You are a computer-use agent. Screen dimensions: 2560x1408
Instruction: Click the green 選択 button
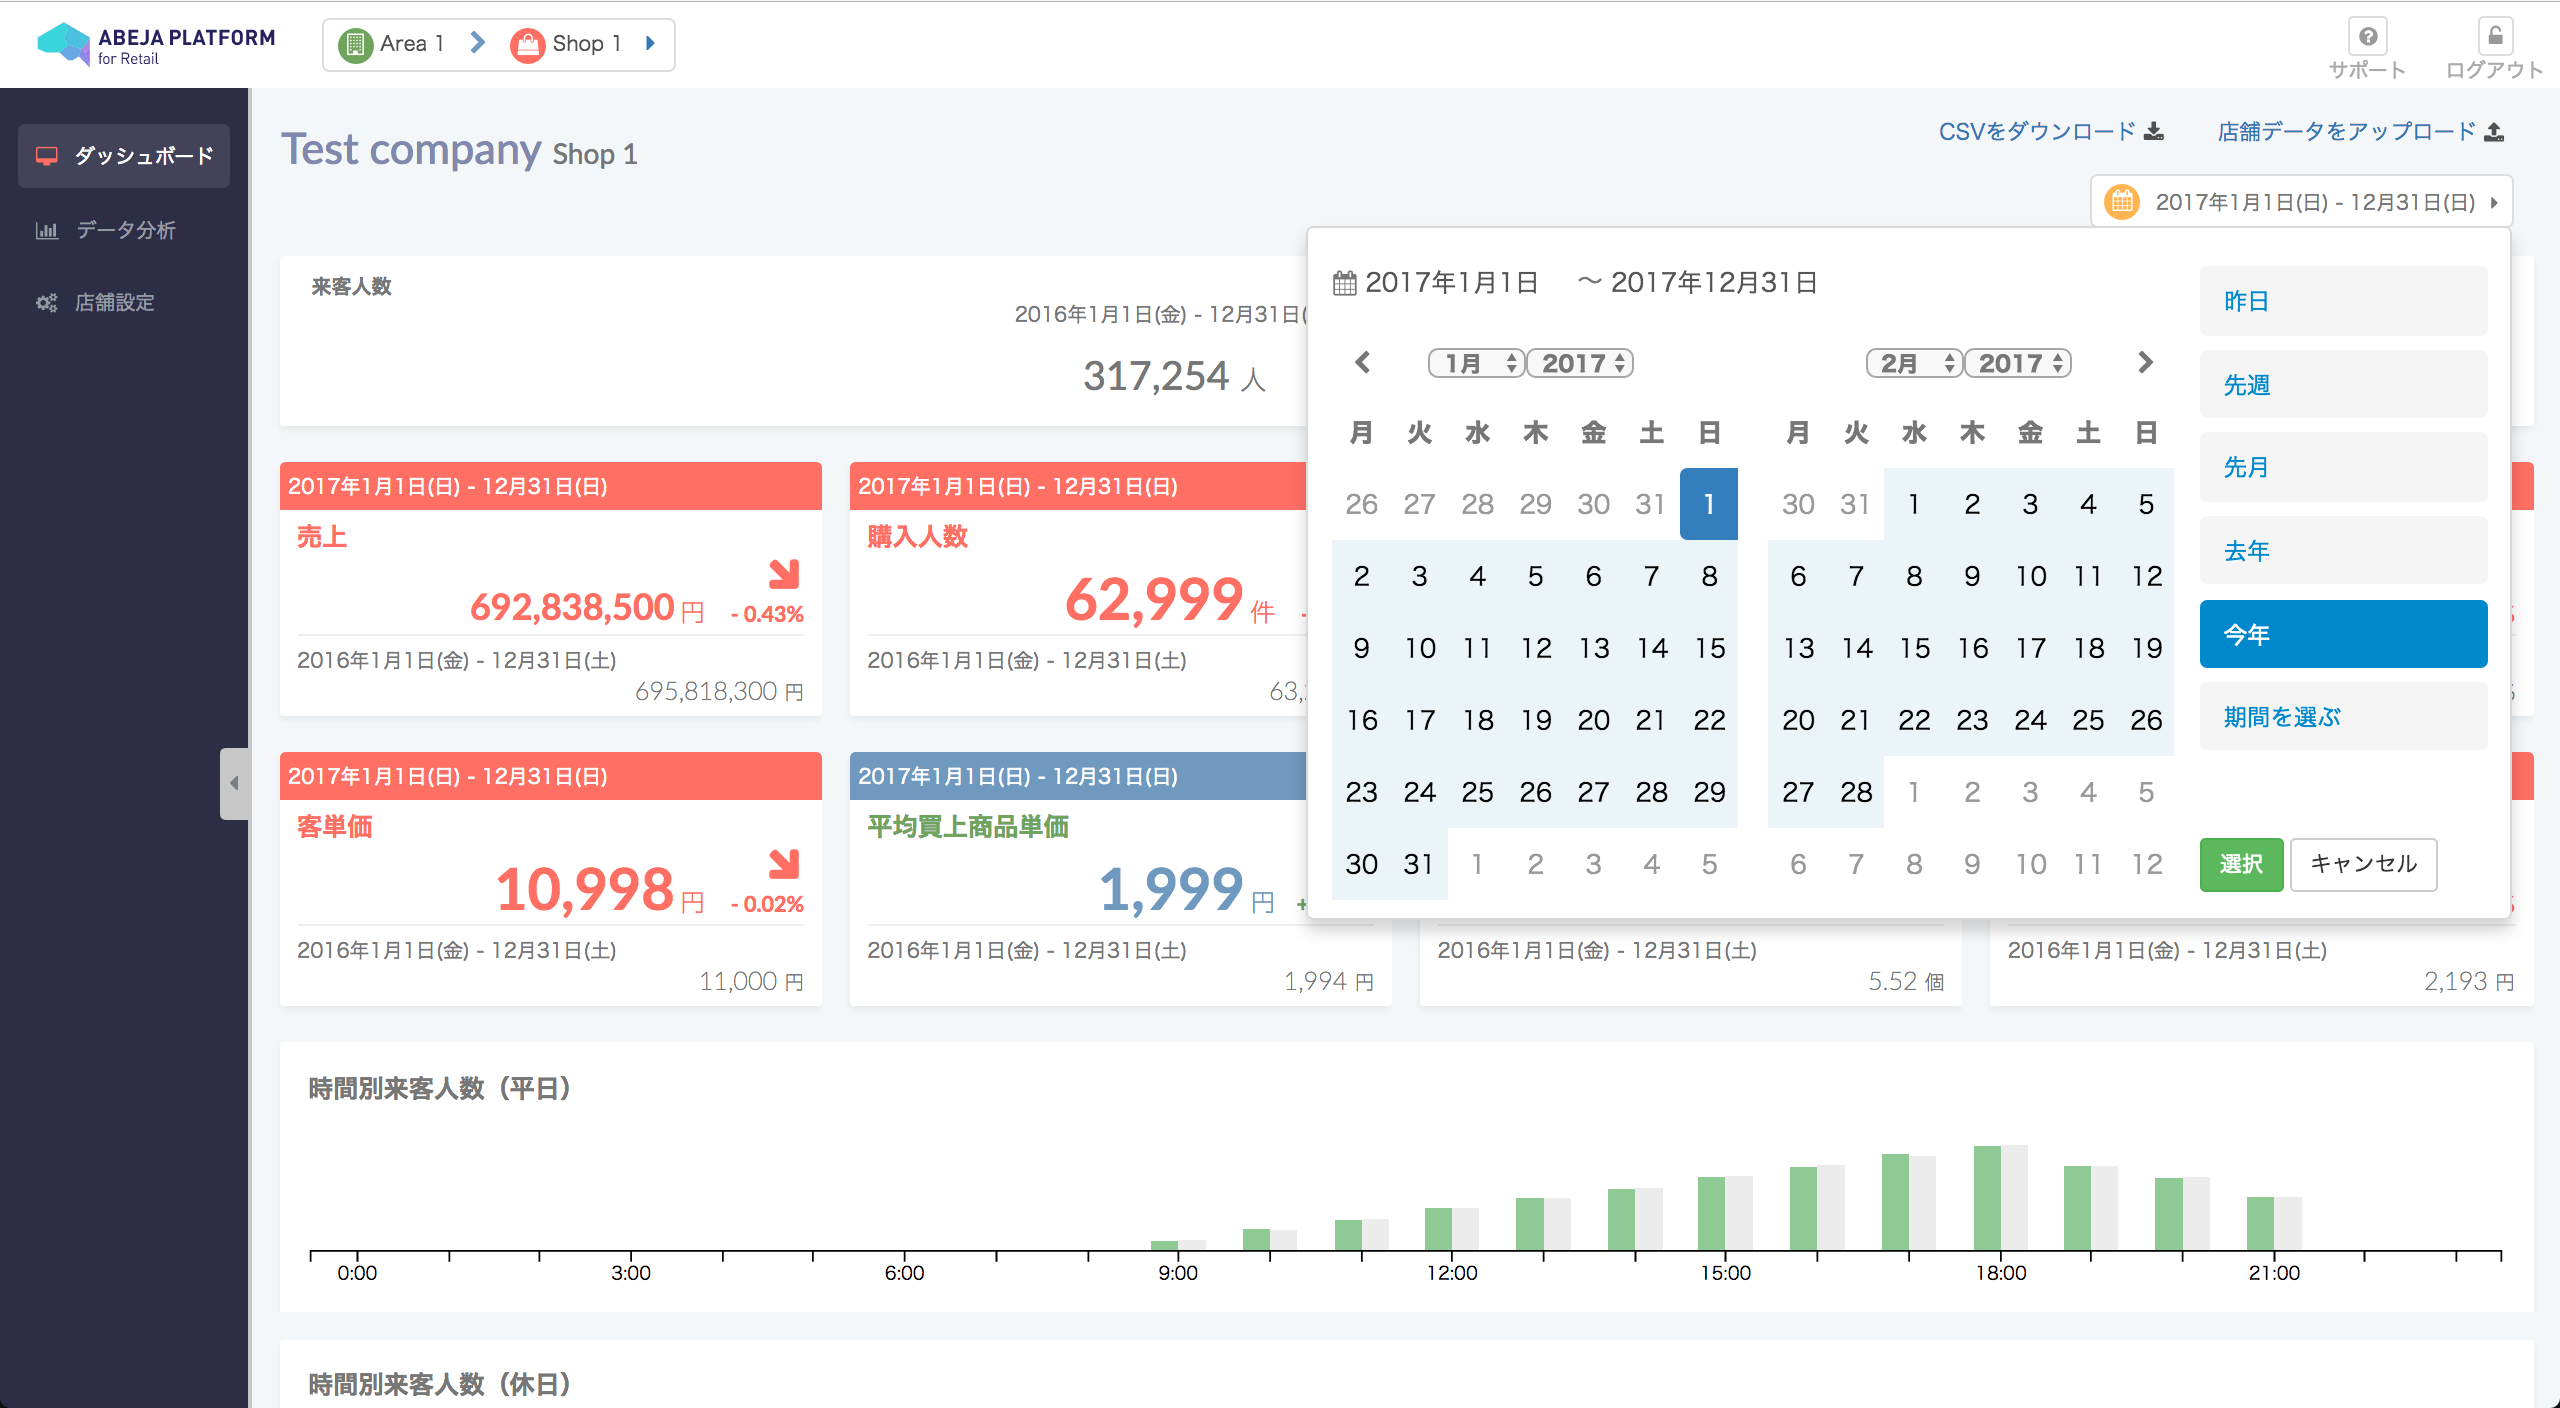coord(2241,864)
